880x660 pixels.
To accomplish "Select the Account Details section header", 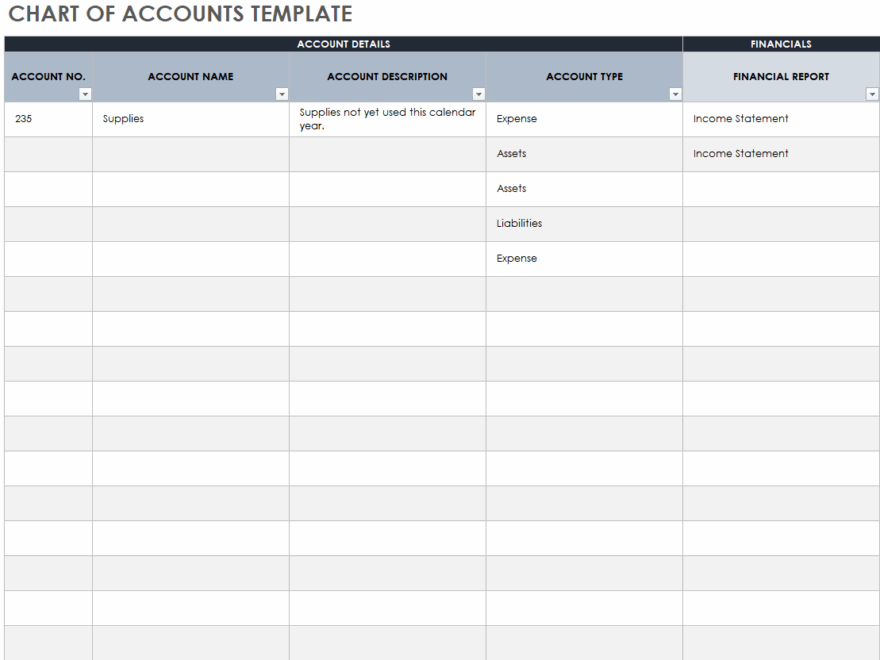I will (x=343, y=44).
